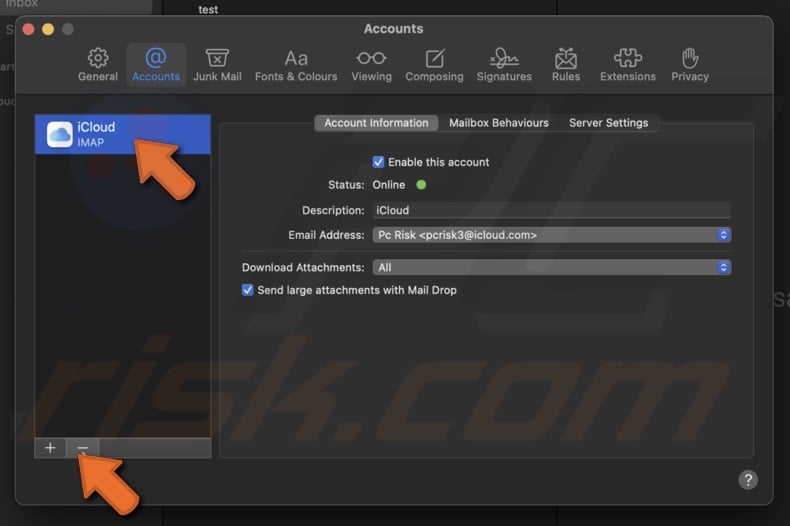Open the Email Address dropdown

click(x=552, y=235)
